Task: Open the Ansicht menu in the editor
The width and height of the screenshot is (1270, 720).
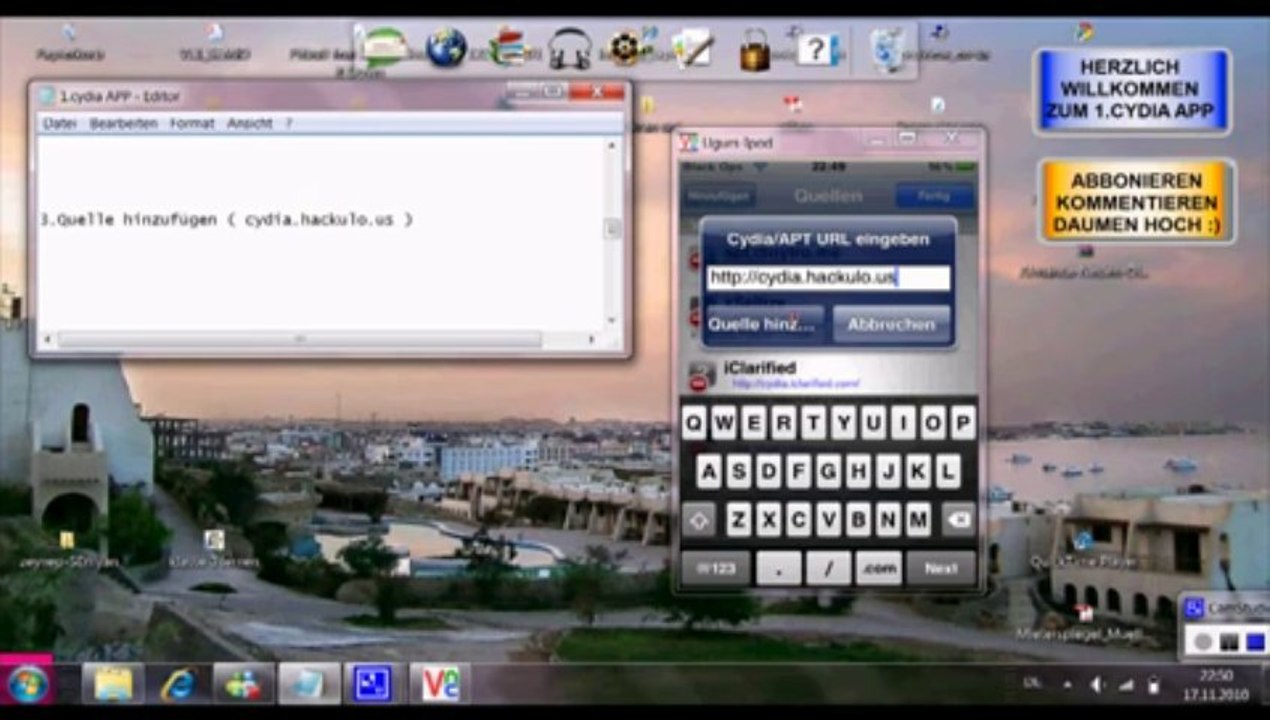Action: click(x=249, y=124)
